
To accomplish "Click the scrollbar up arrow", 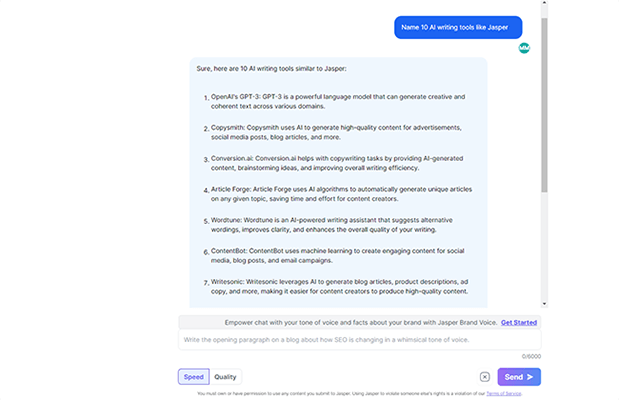I will point(544,5).
